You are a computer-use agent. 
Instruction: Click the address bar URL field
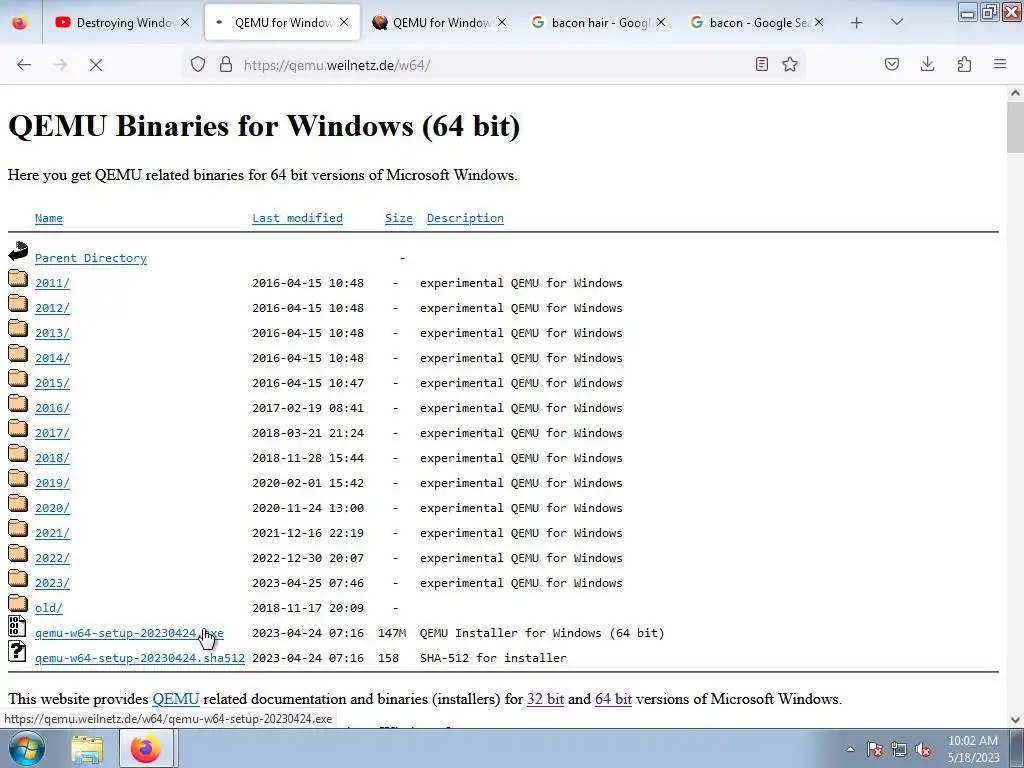(496, 65)
